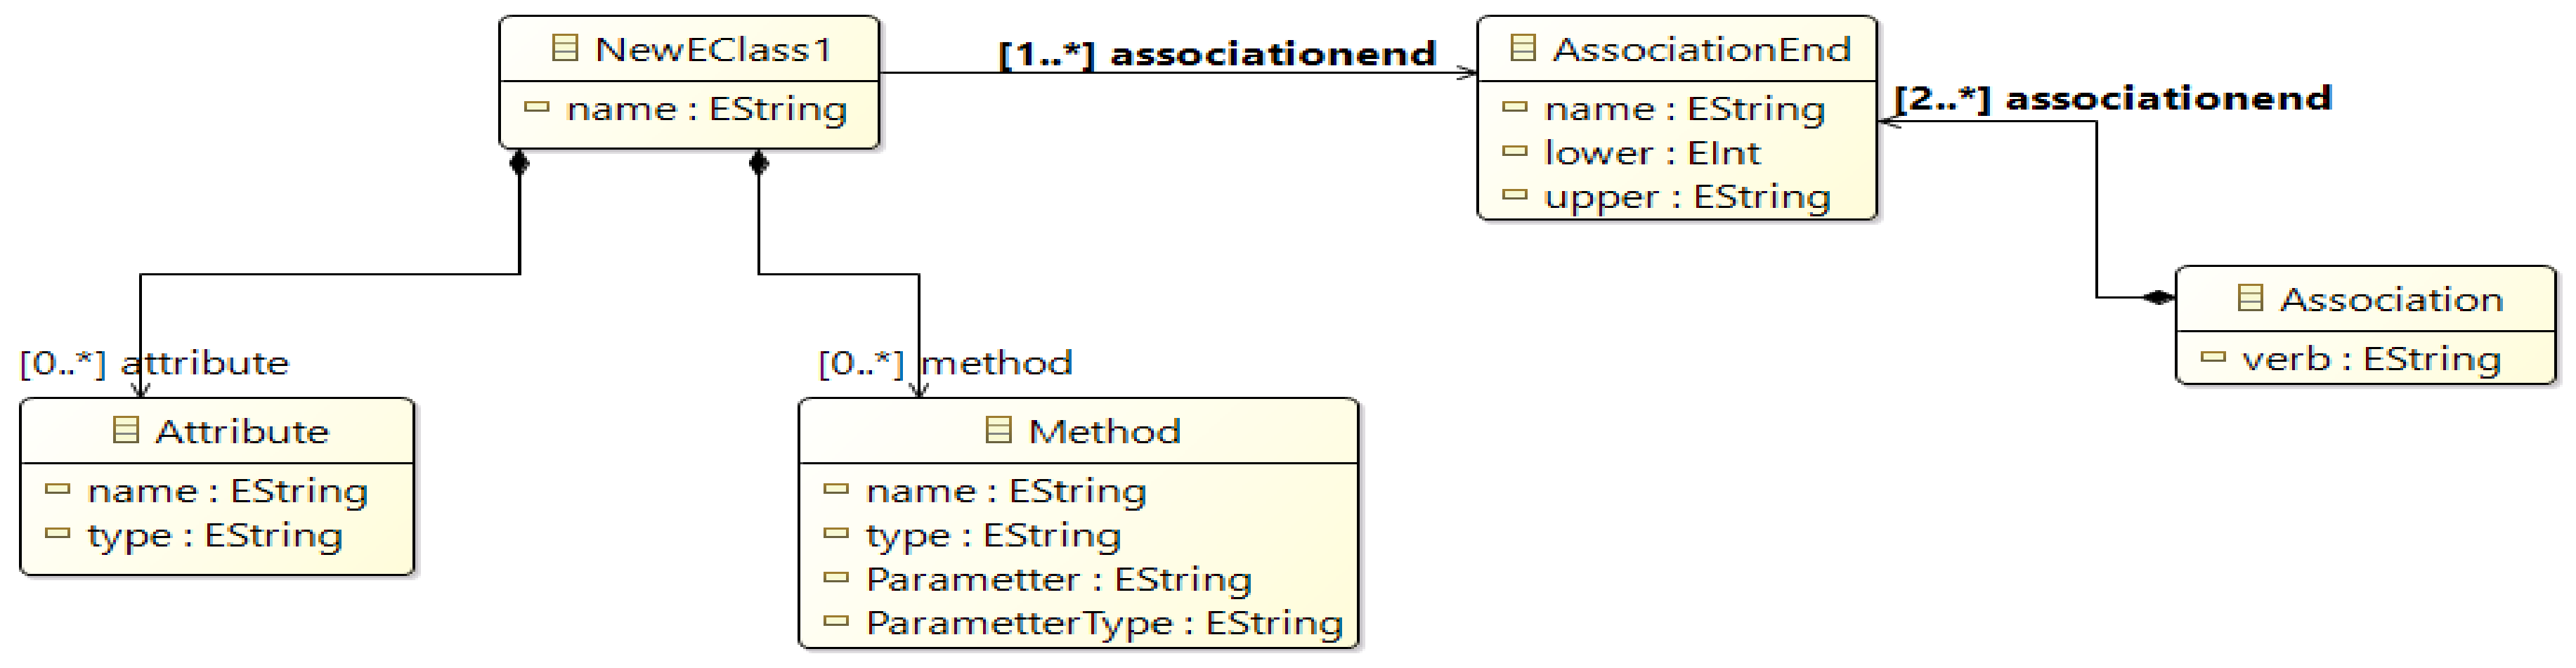2576x668 pixels.
Task: Click the class icon beside AssociationEnd title
Action: click(x=1522, y=48)
